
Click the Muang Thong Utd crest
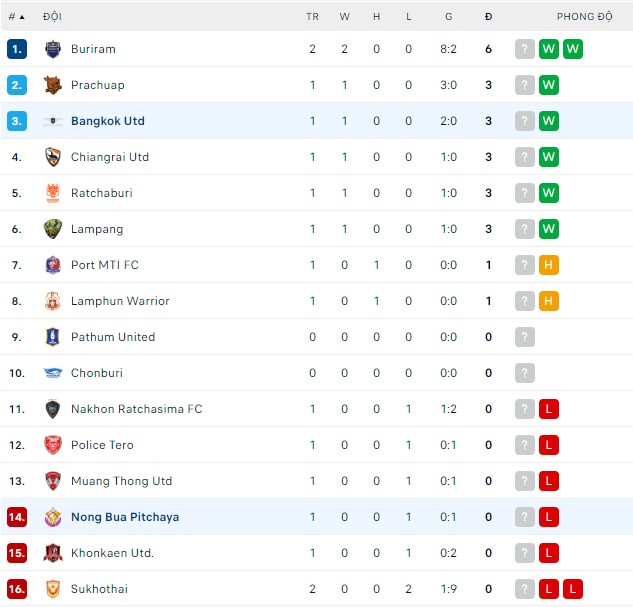53,481
